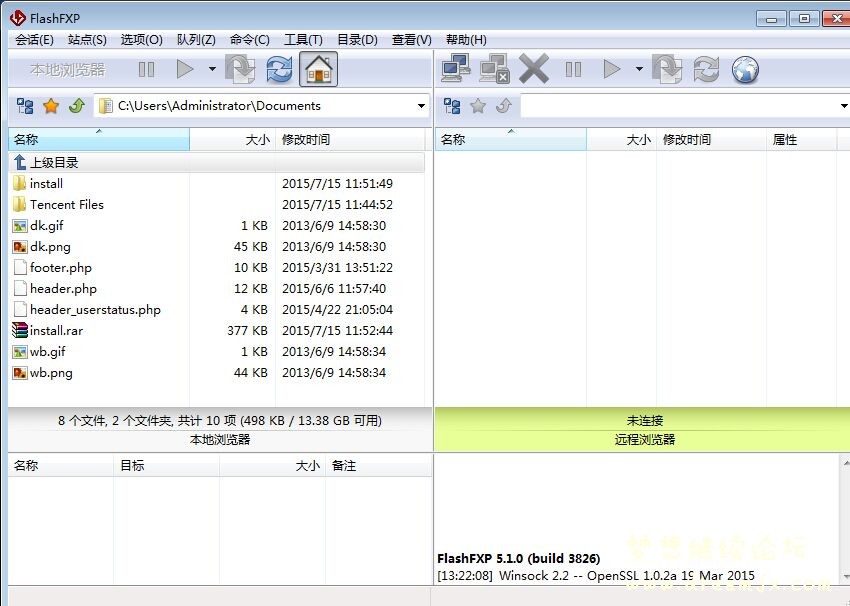The image size is (850, 606).
Task: Open the 队列(Z) menu
Action: [196, 40]
